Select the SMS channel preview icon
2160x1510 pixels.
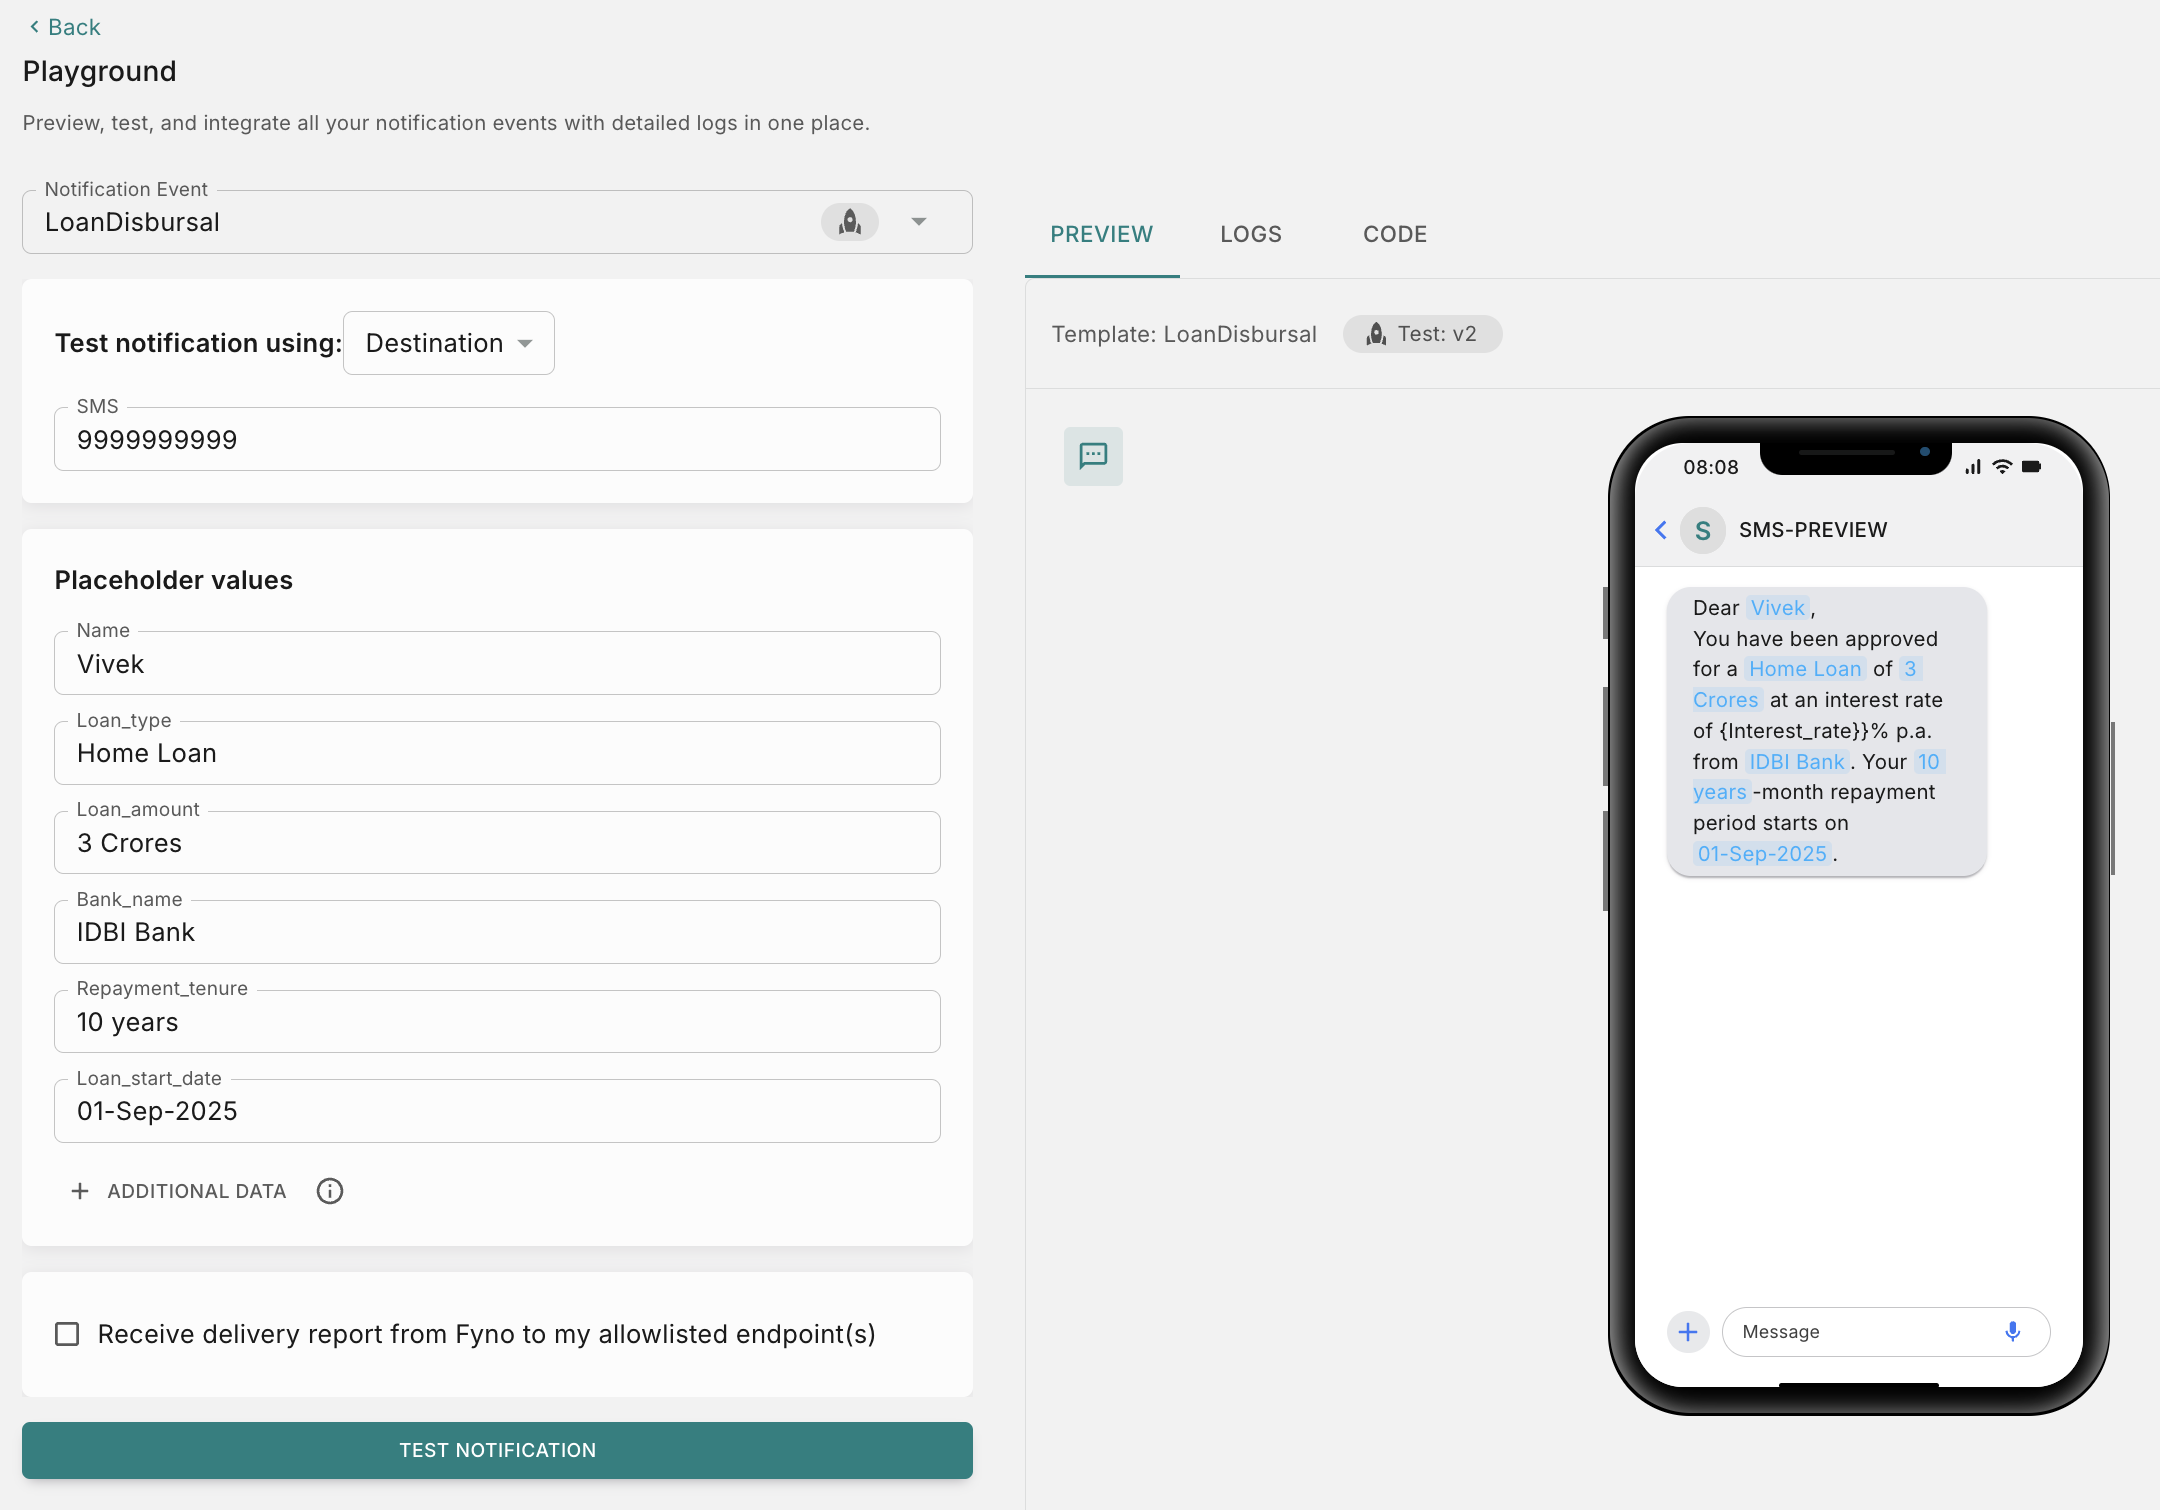coord(1093,457)
